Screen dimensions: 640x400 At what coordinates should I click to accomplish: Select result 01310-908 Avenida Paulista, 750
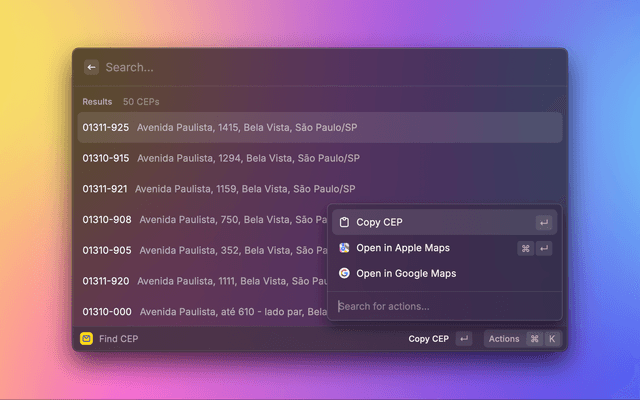tap(200, 219)
